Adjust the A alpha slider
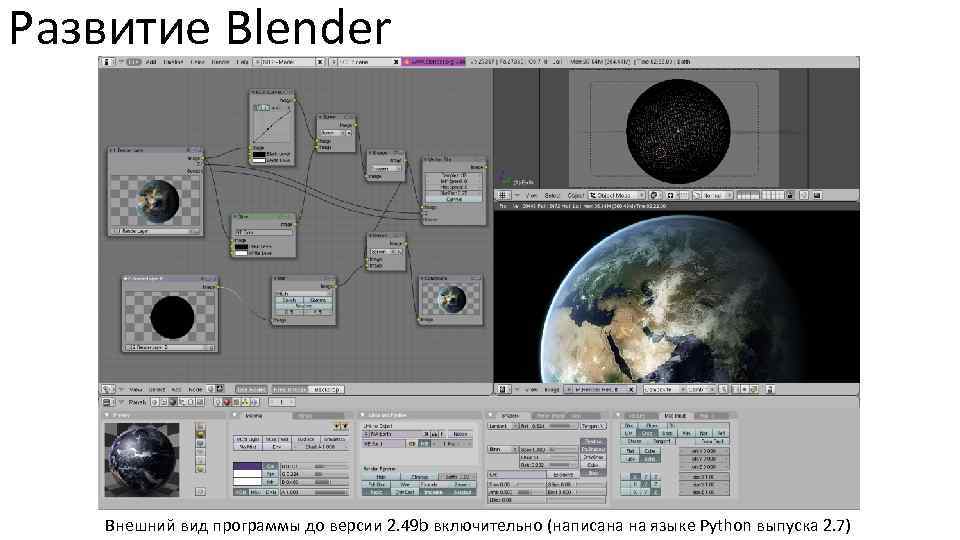 point(315,492)
